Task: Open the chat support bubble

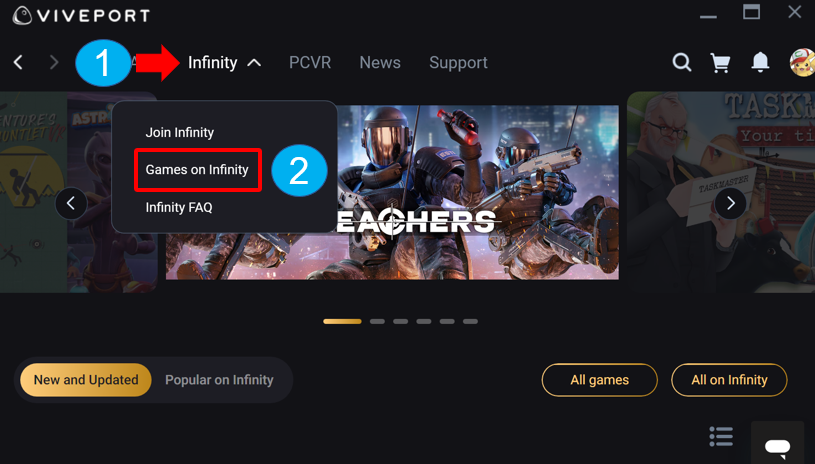Action: (778, 445)
